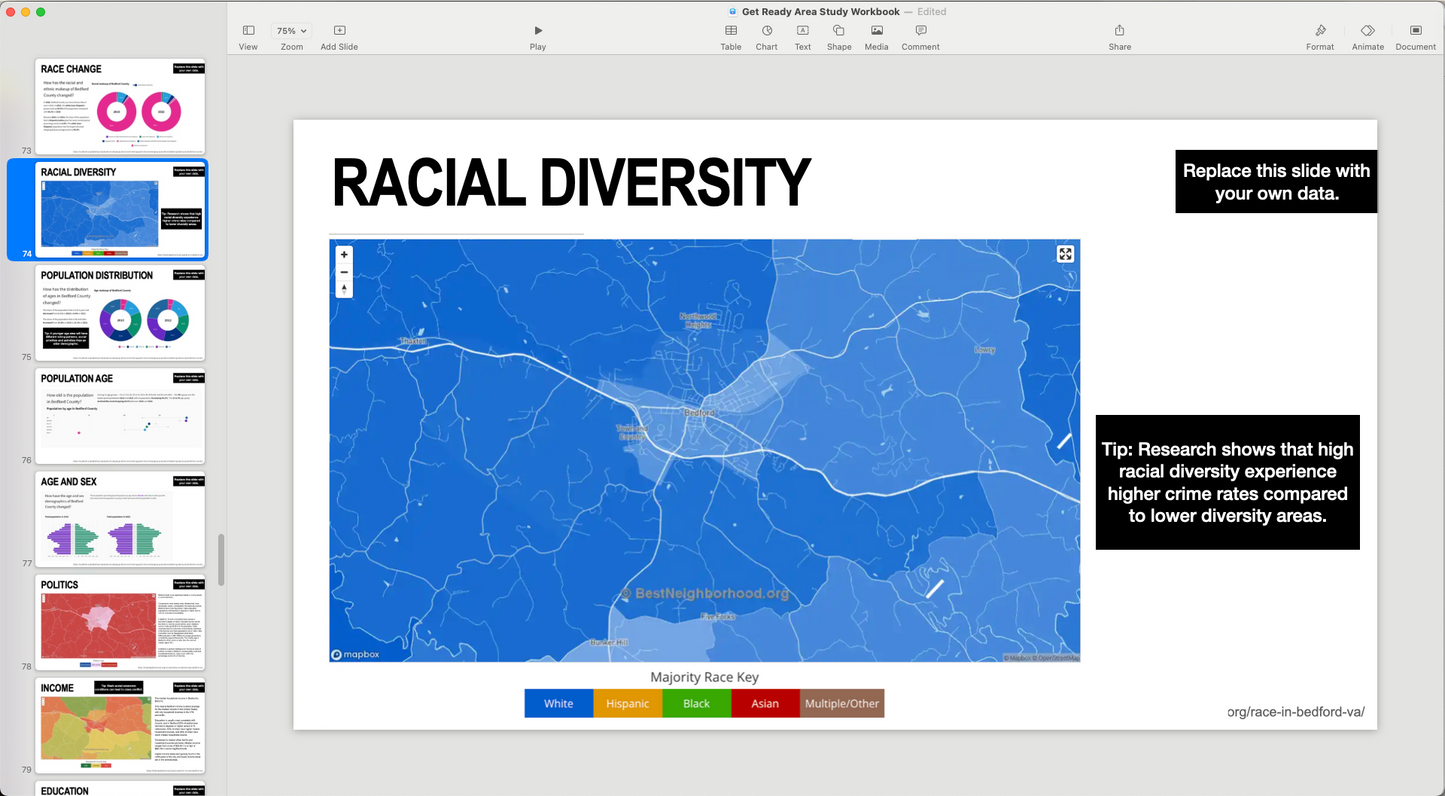Image resolution: width=1445 pixels, height=796 pixels.
Task: Select the RACIAL DIVERSITY title text
Action: 571,184
